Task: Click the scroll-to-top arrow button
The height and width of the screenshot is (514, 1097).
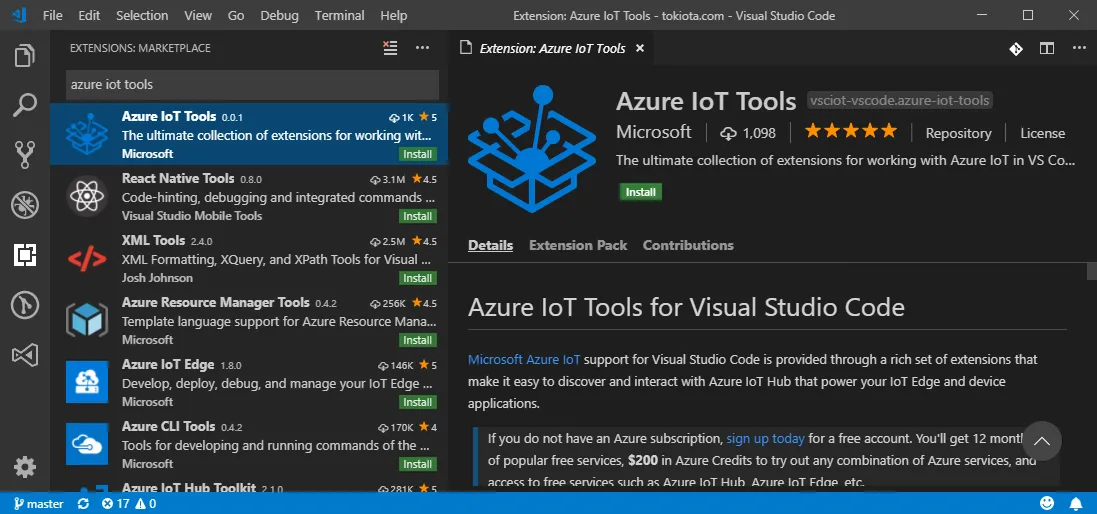Action: [x=1042, y=441]
